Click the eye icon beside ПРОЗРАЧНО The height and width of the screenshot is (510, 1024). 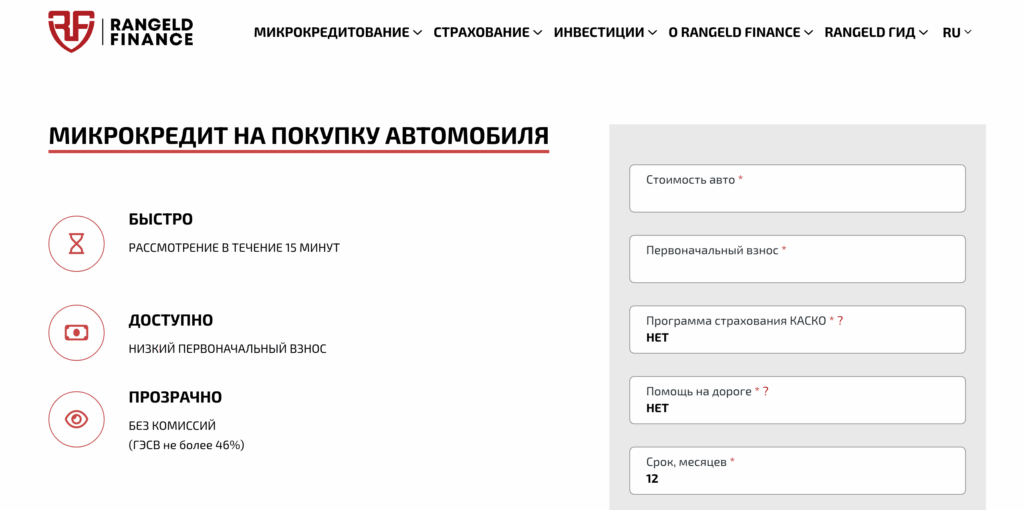pyautogui.click(x=76, y=419)
